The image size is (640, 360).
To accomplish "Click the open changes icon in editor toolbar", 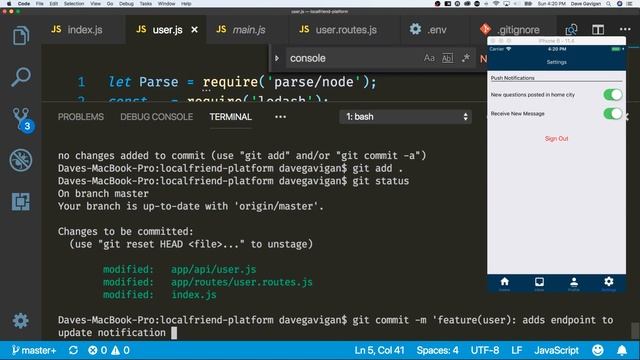I will click(x=571, y=29).
